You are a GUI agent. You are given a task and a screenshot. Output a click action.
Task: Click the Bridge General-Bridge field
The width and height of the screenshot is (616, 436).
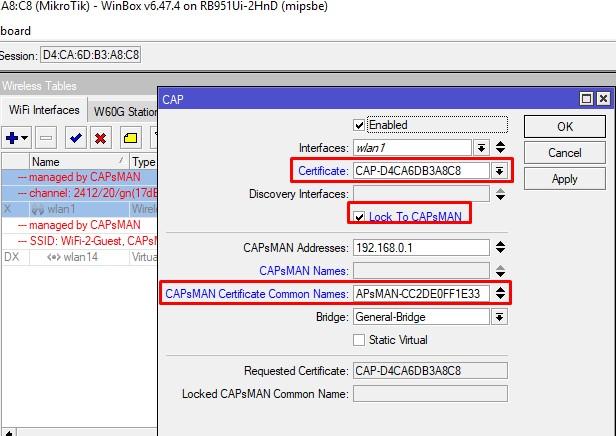tap(421, 317)
